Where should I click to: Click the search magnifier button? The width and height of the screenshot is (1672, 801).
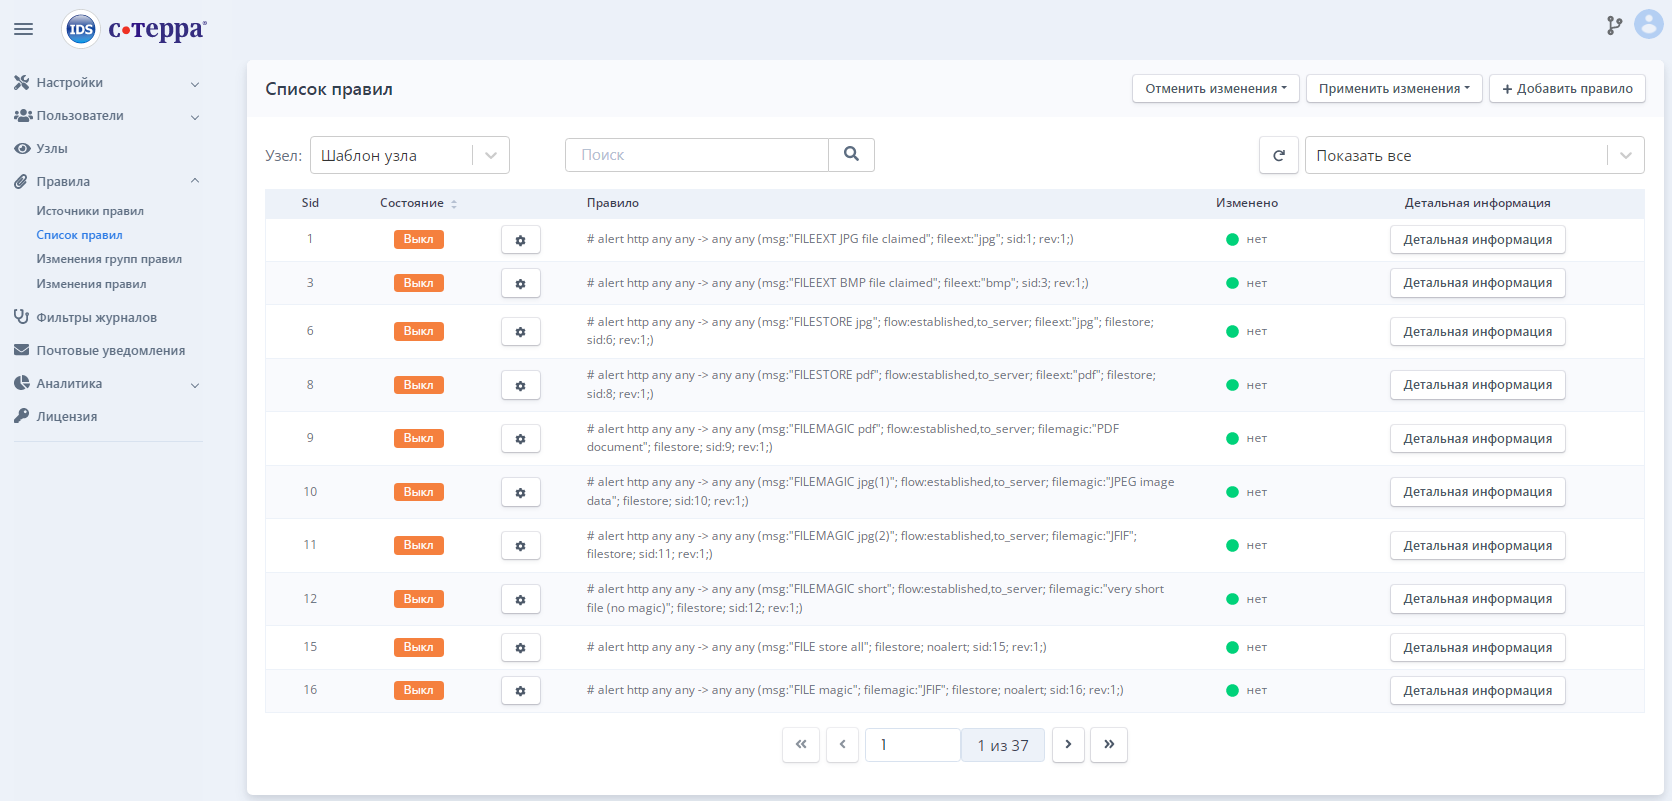pyautogui.click(x=851, y=155)
